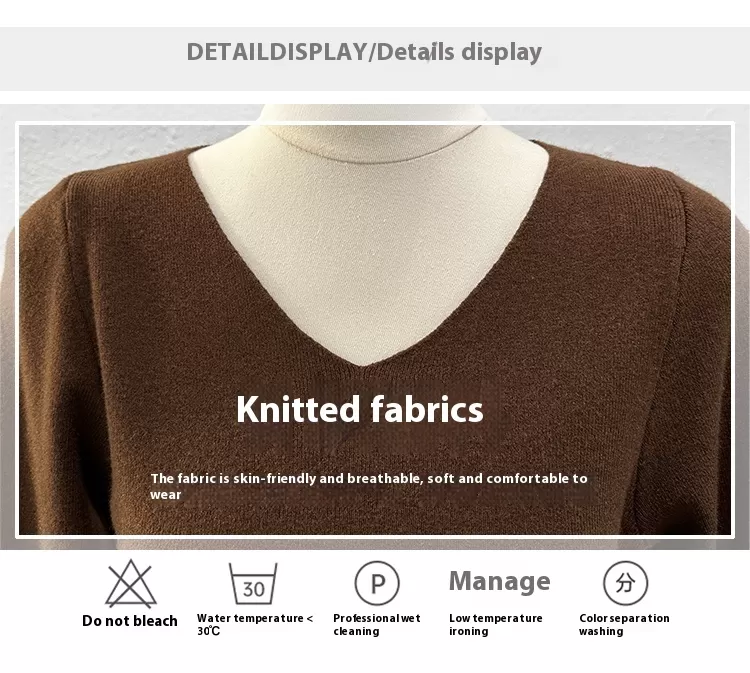Image resolution: width=750 pixels, height=673 pixels.
Task: Click the Professional wet cleaning label
Action: (377, 625)
